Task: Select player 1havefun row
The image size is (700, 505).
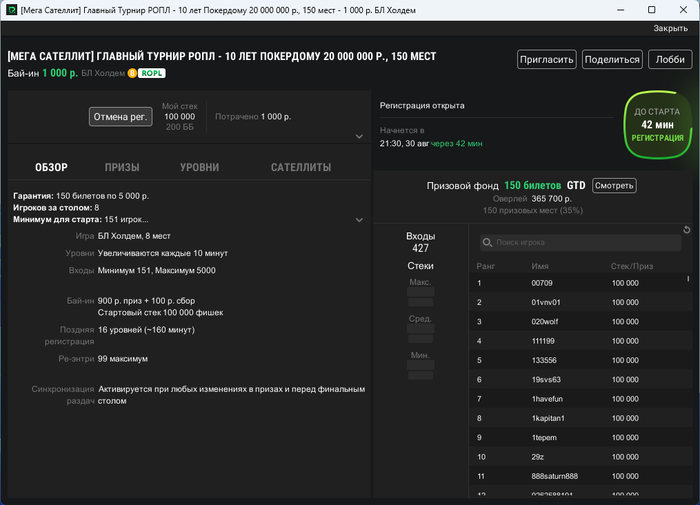Action: pyautogui.click(x=580, y=399)
